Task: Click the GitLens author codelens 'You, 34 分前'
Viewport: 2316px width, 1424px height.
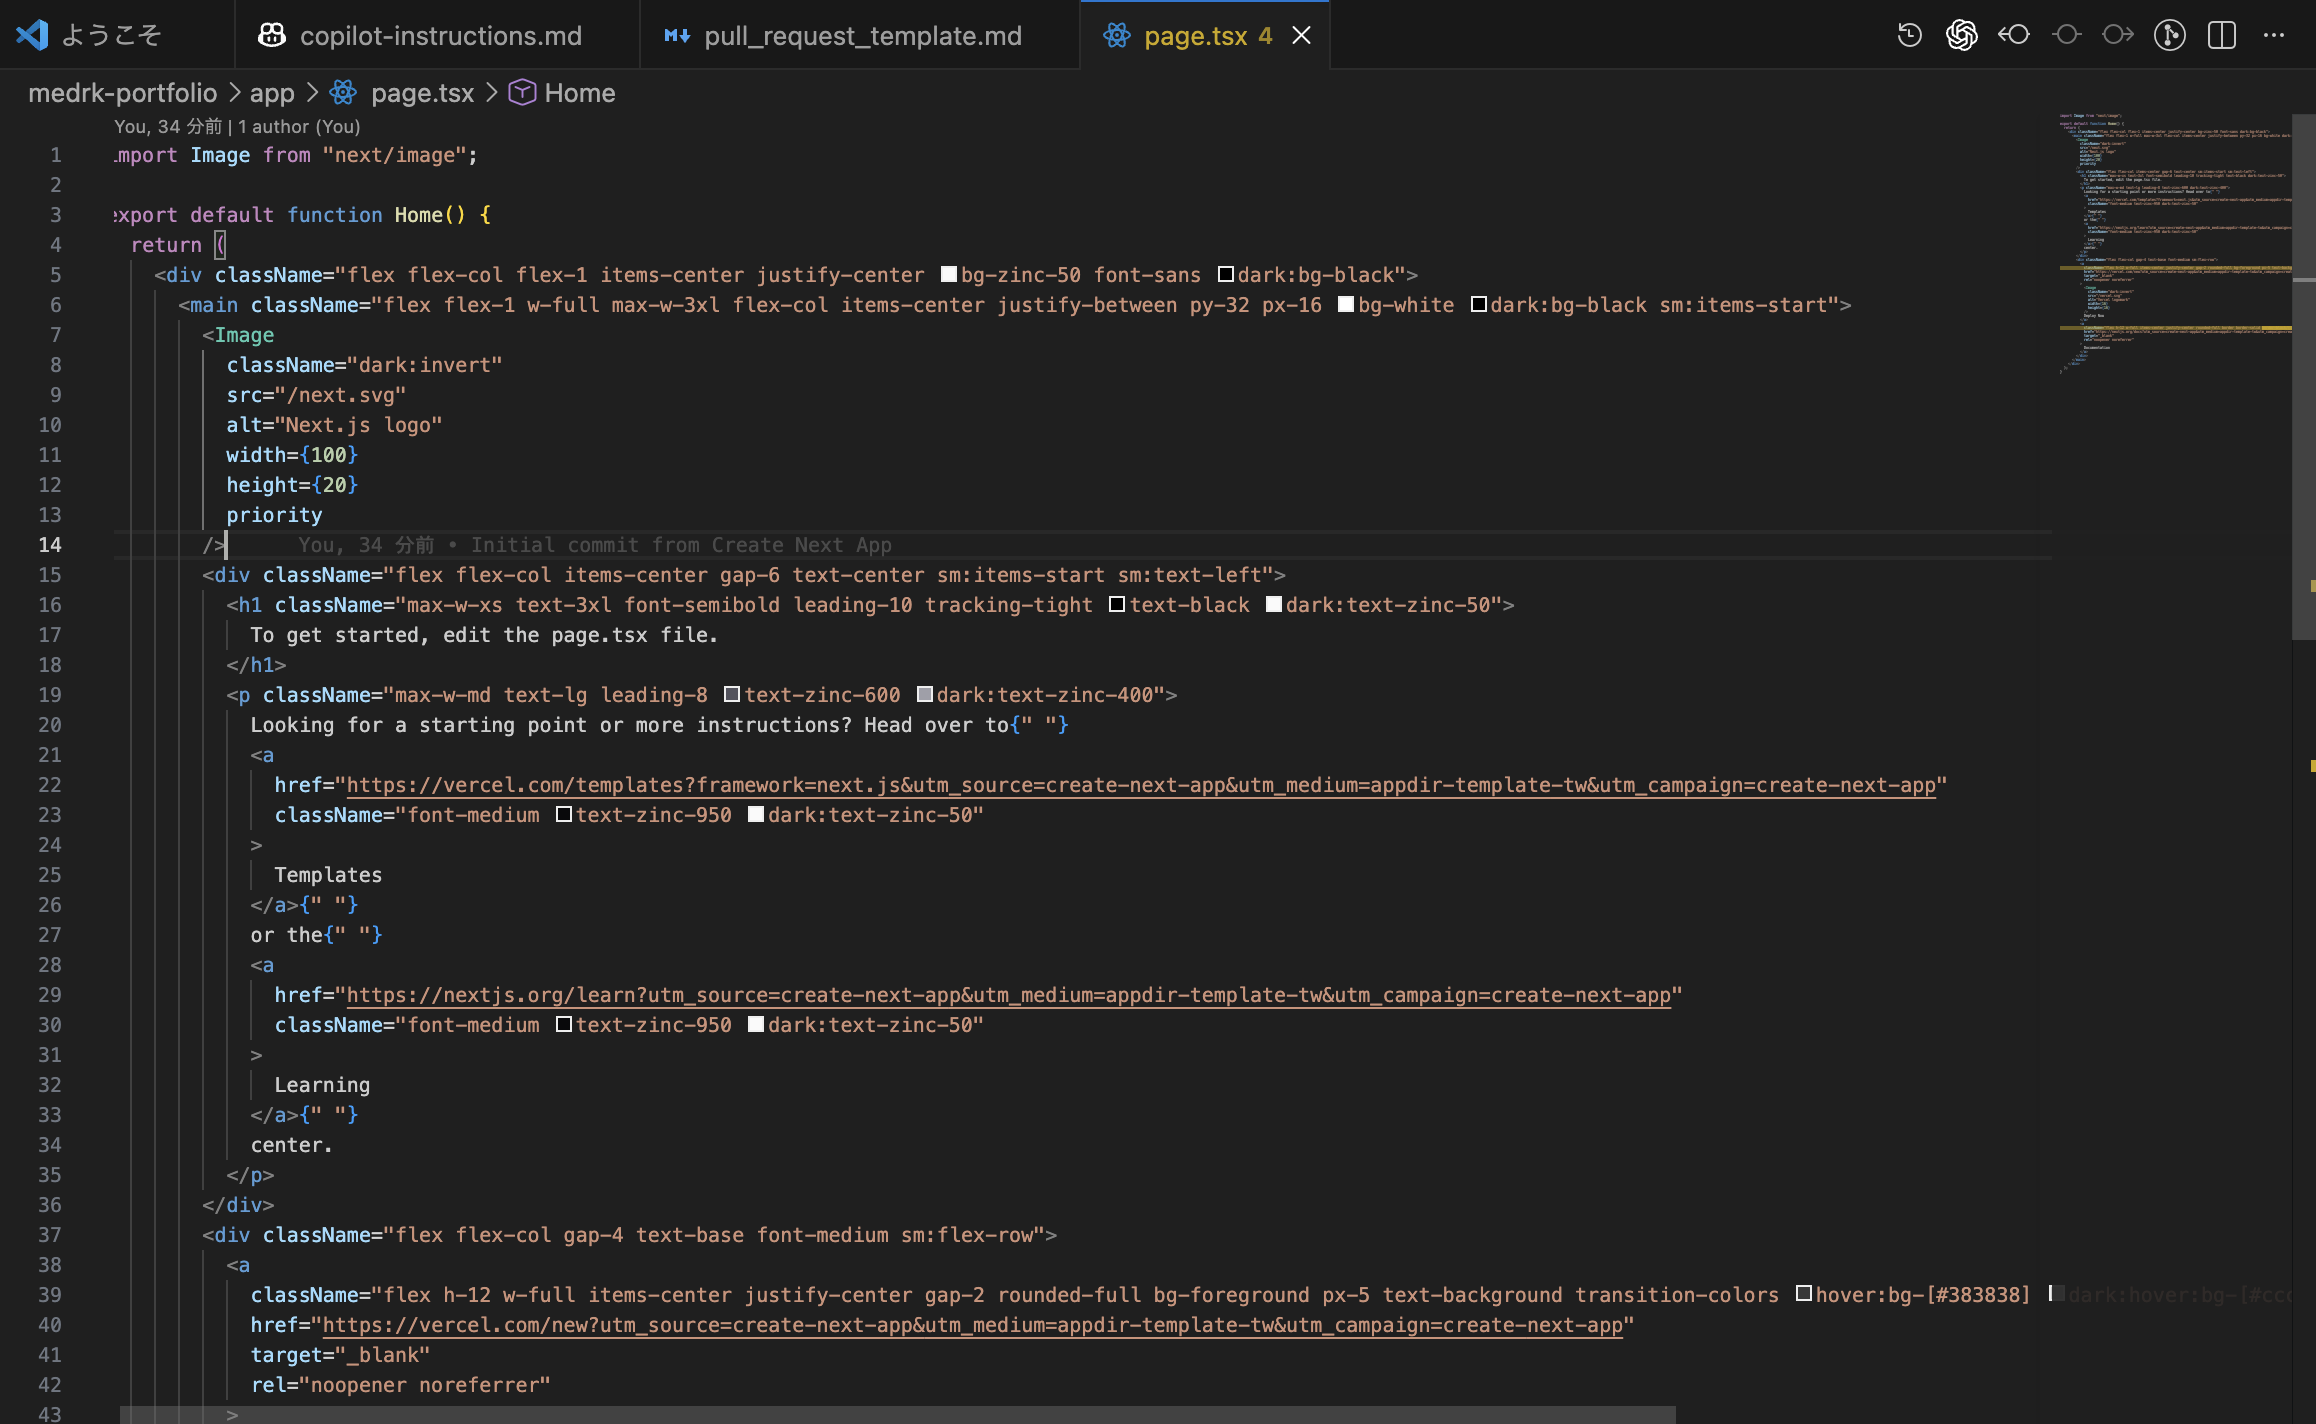Action: pos(167,126)
